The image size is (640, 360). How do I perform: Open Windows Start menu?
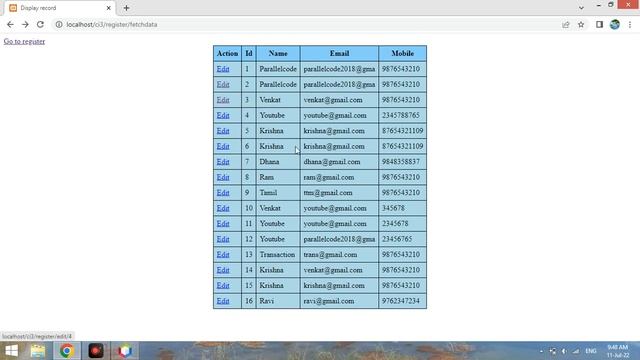(x=11, y=351)
